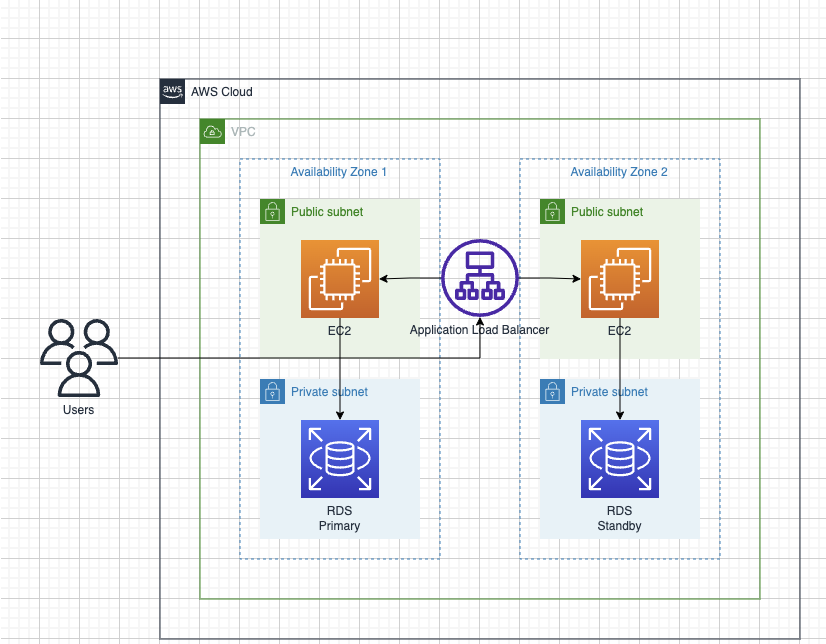This screenshot has height=644, width=826.
Task: Click the Zone 1 public subnet lock icon
Action: tap(272, 212)
